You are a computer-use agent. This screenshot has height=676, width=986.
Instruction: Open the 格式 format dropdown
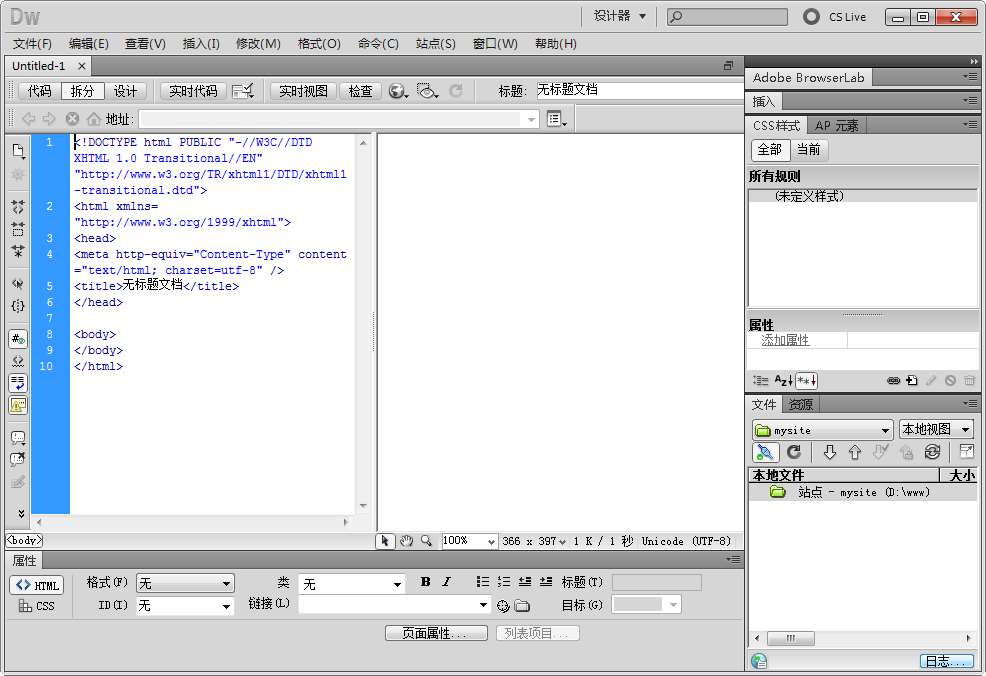185,583
